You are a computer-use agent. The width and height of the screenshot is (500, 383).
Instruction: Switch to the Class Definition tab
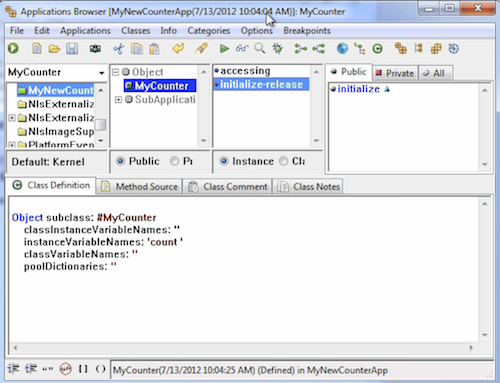click(x=51, y=185)
